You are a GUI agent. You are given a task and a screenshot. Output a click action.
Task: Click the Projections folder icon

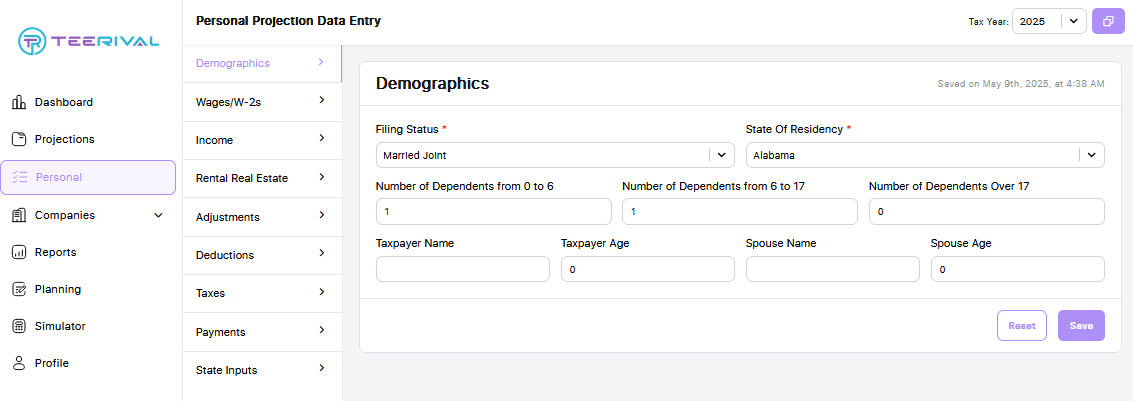pyautogui.click(x=20, y=139)
